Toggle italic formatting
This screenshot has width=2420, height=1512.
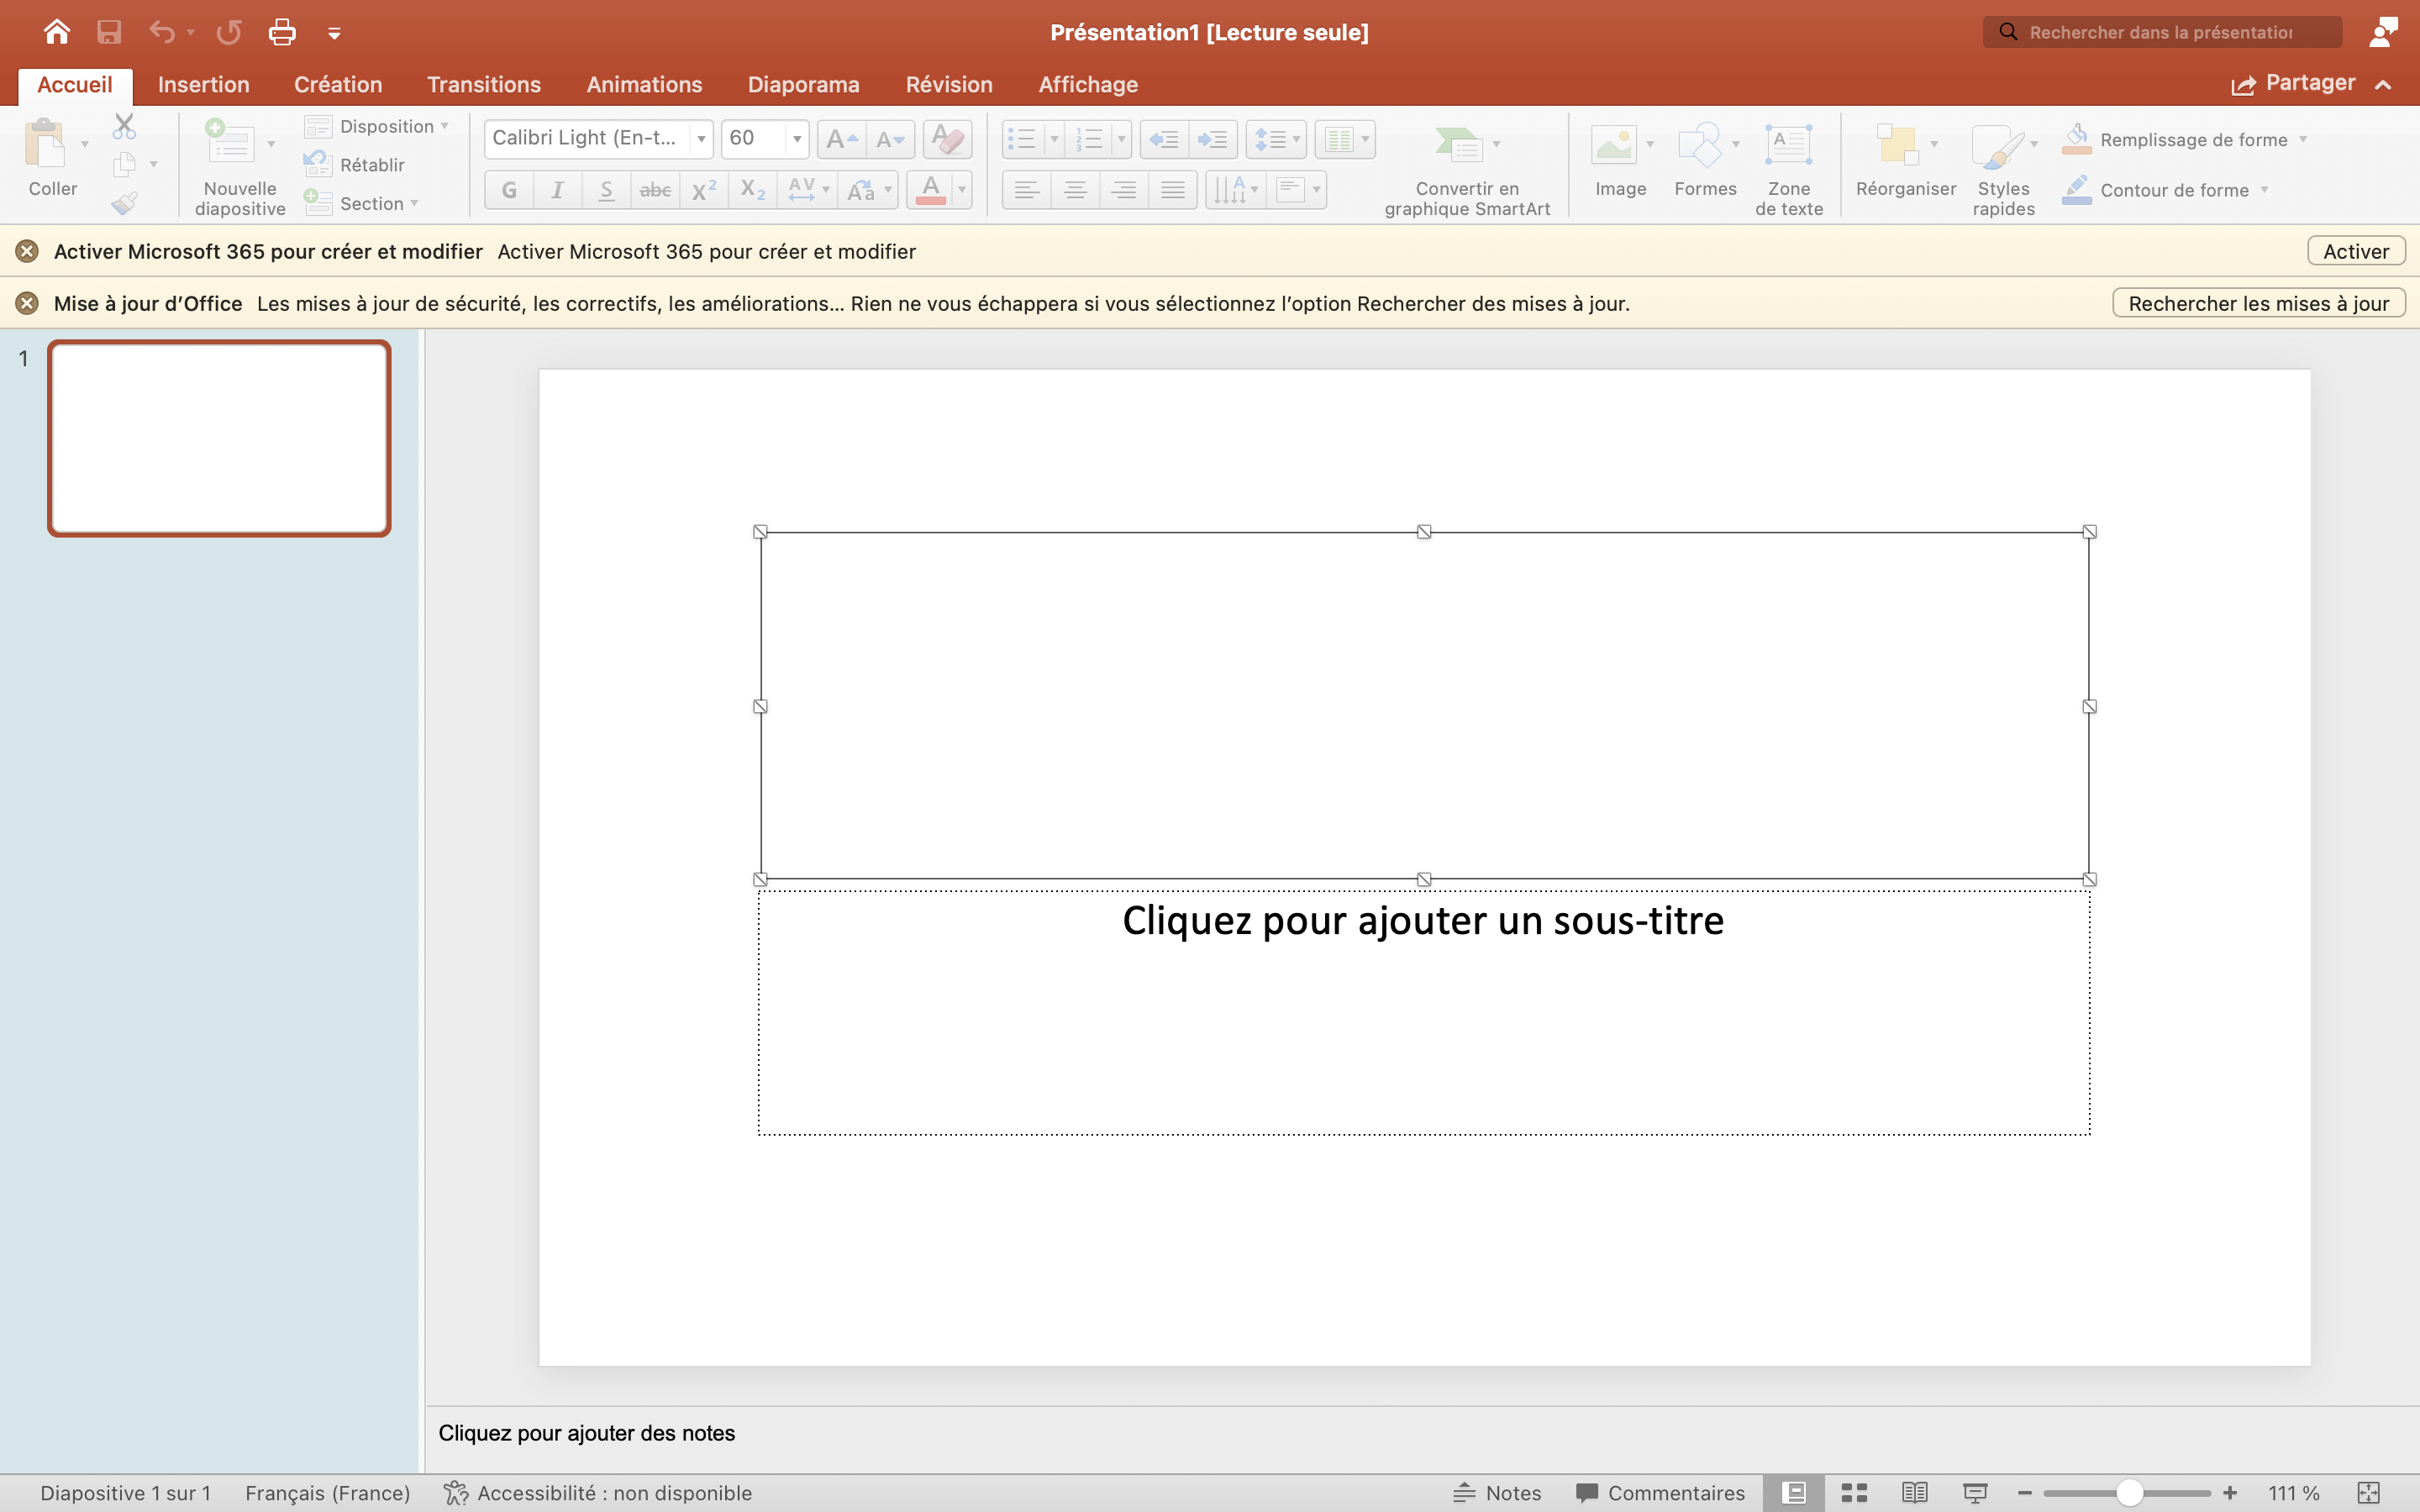(557, 190)
